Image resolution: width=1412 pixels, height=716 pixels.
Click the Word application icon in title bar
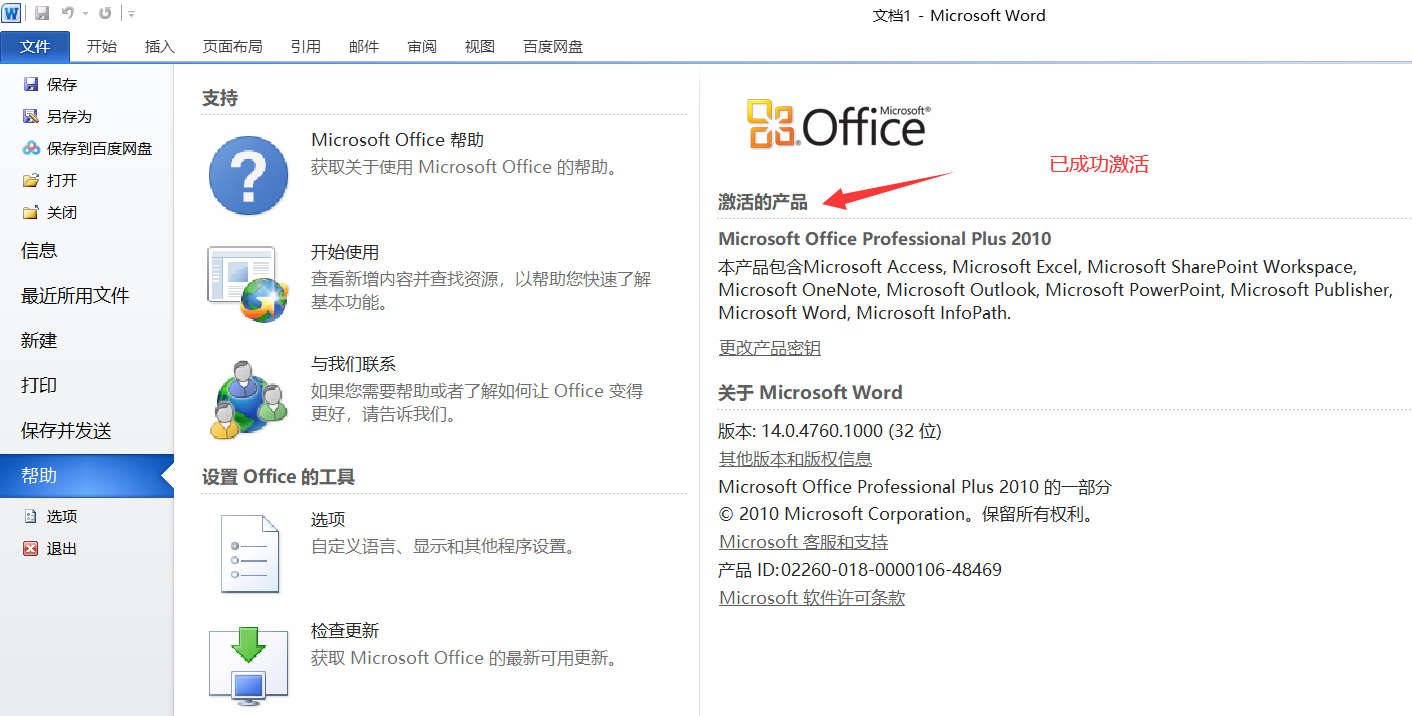12,13
